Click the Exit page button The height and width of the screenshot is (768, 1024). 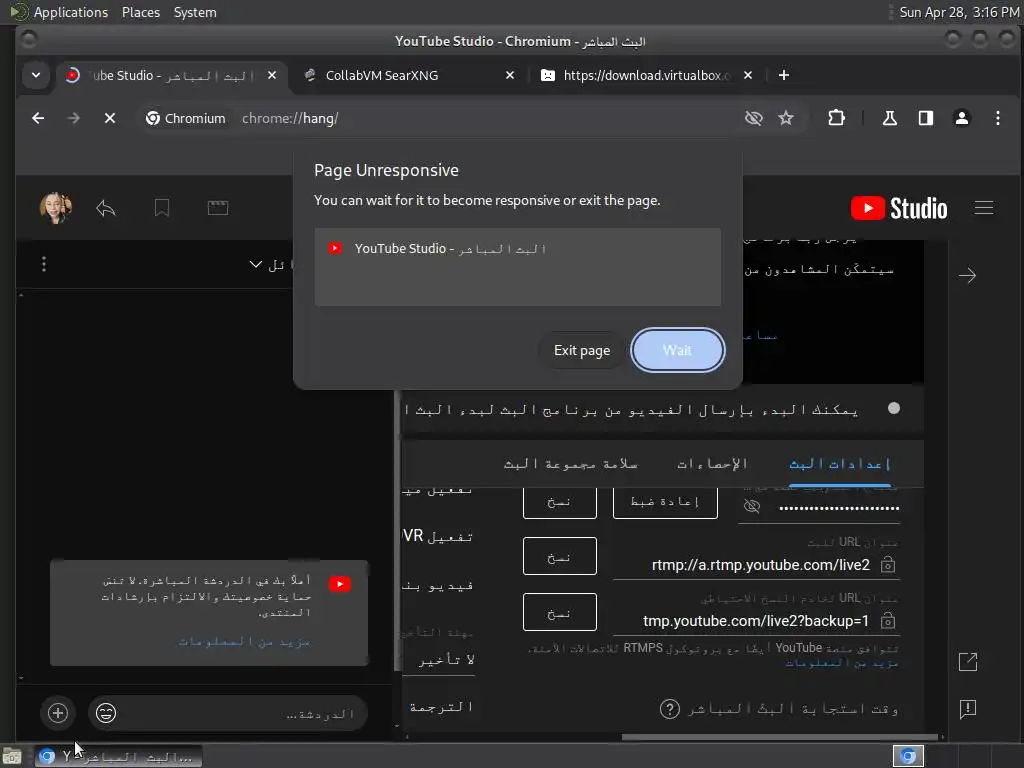pyautogui.click(x=582, y=350)
